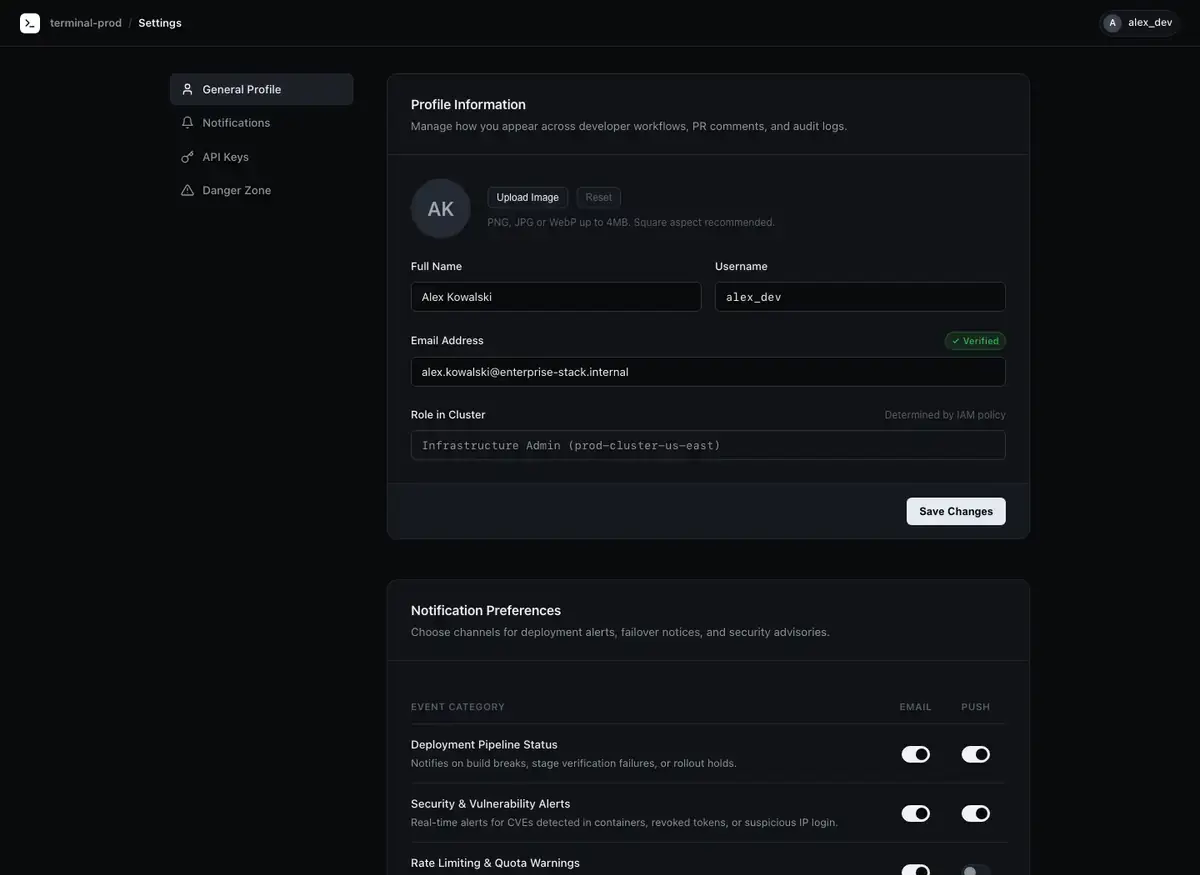The height and width of the screenshot is (875, 1200).
Task: Click the 'Profile Information' heading
Action: 468,104
